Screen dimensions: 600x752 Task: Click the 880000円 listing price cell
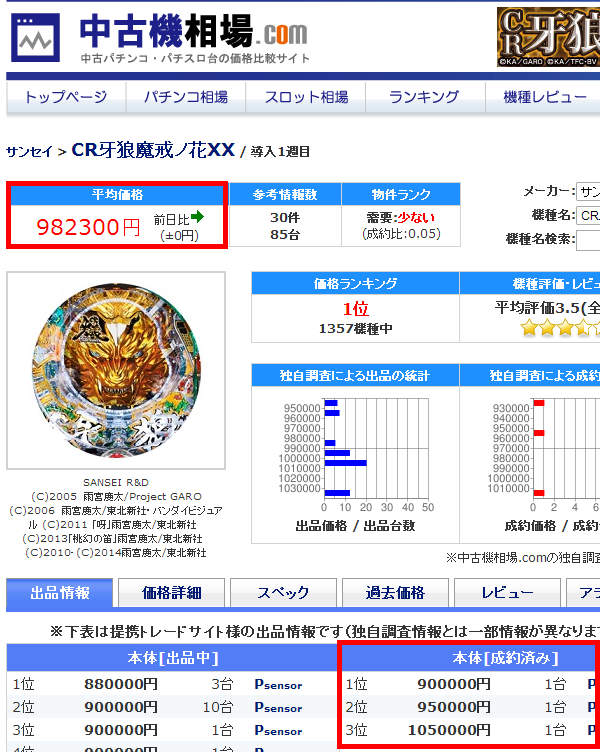121,684
